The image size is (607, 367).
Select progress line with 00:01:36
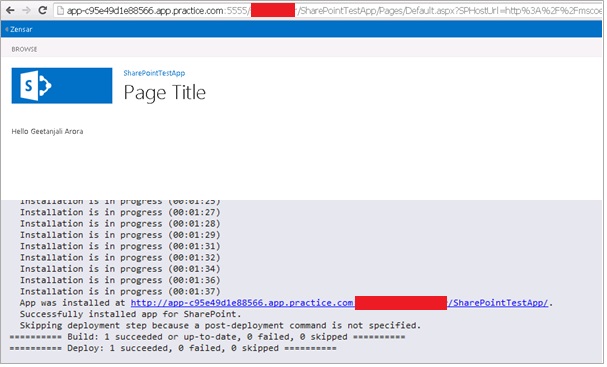coord(120,280)
